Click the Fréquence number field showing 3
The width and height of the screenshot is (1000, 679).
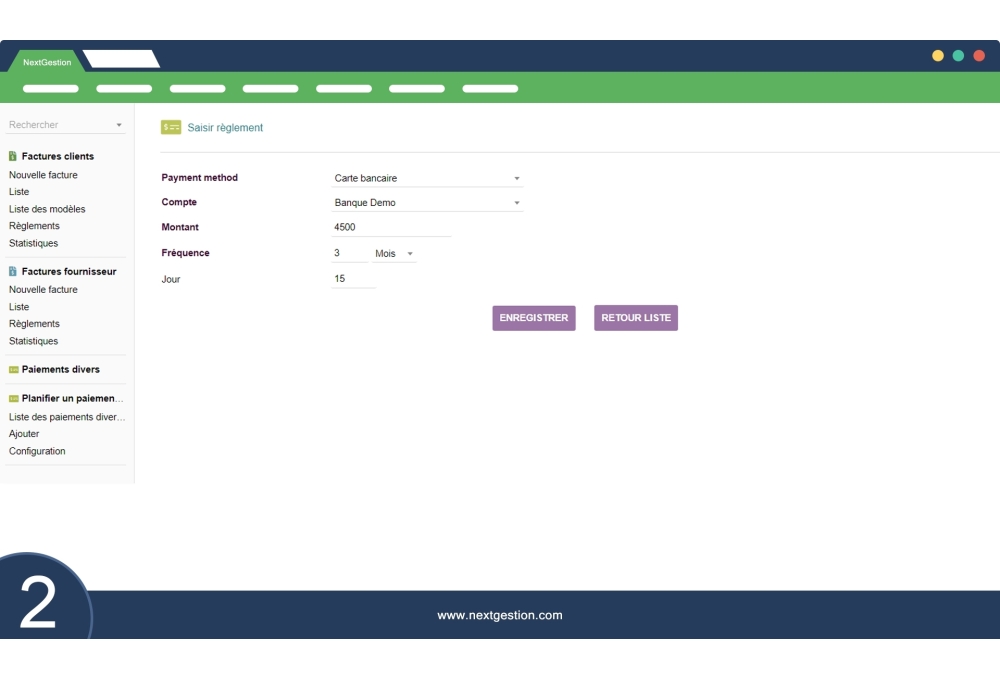click(350, 252)
